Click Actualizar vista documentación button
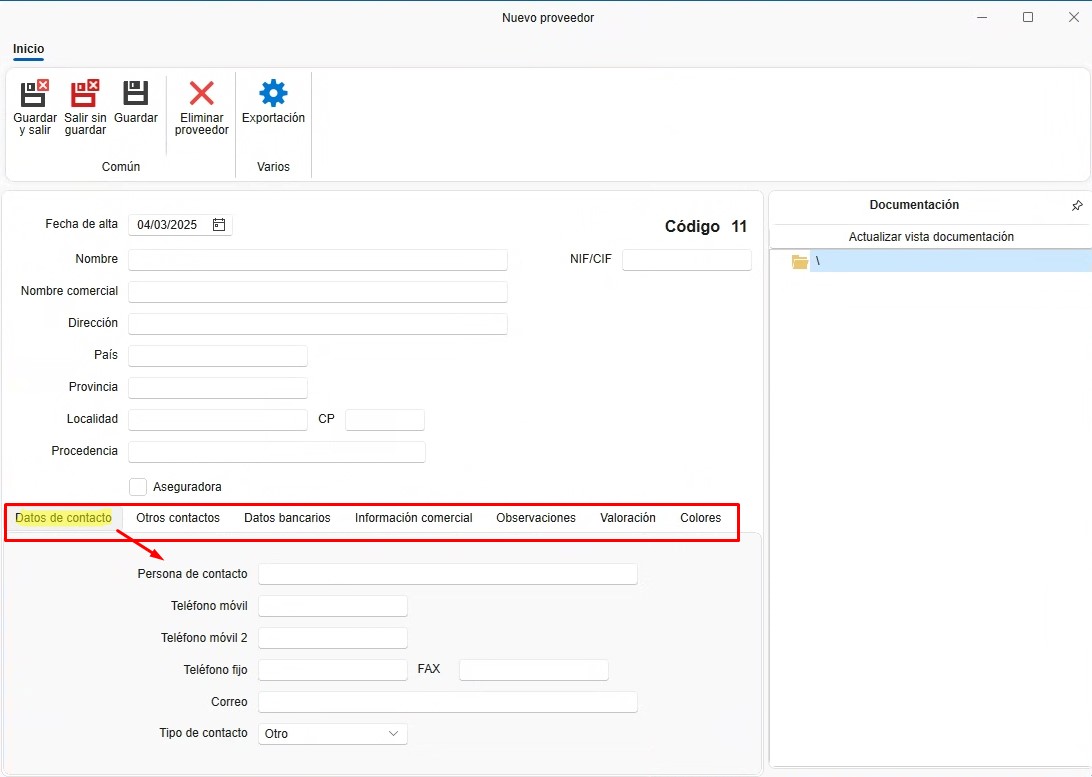Screen dimensions: 1092x777 coord(931,237)
